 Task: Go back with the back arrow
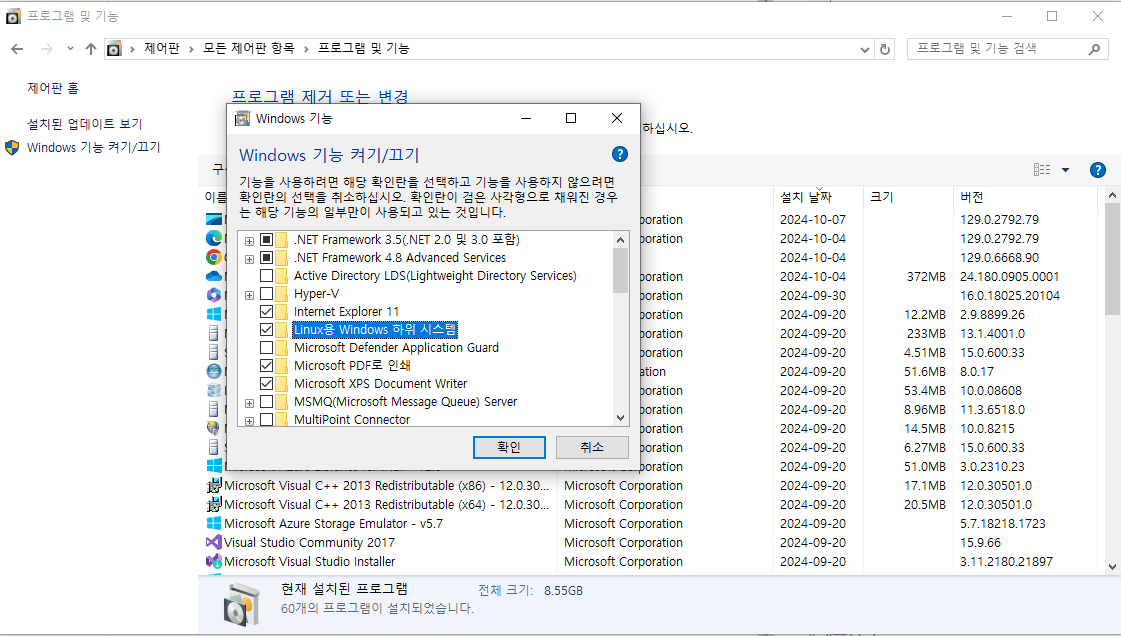coord(18,49)
